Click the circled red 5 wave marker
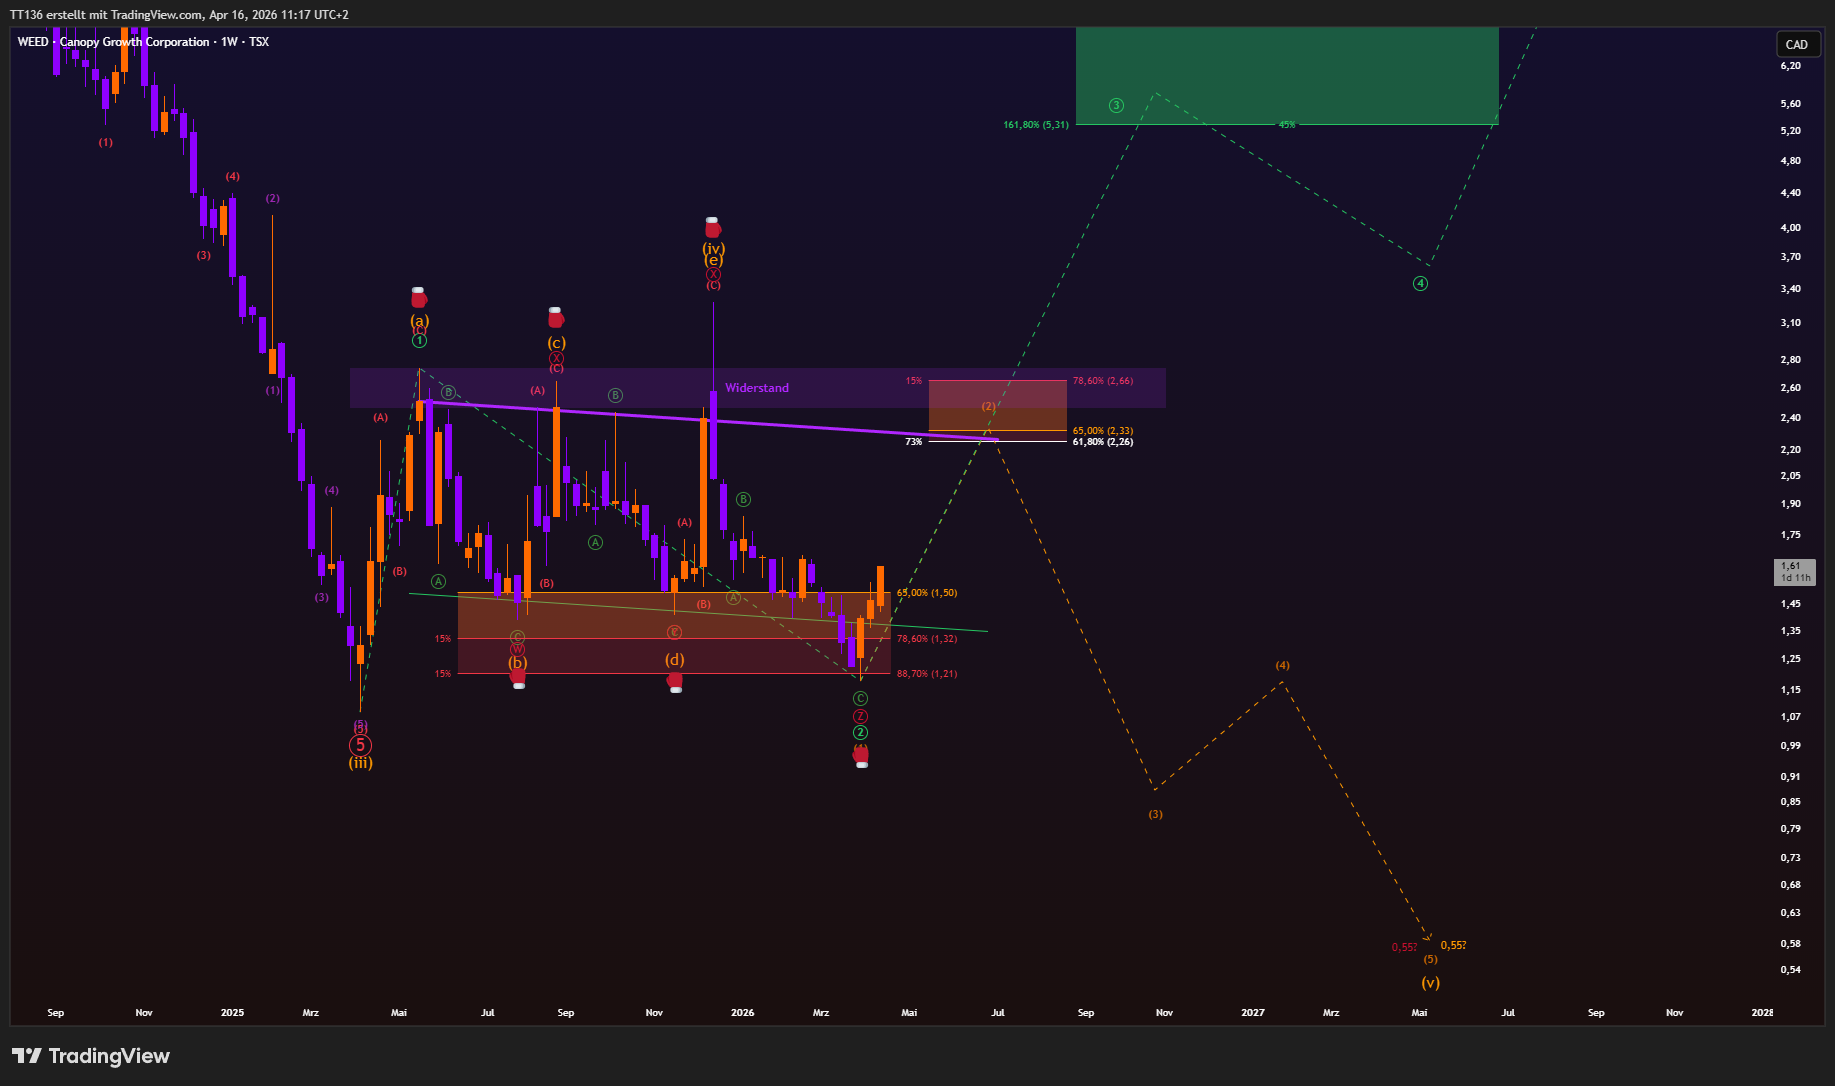Screen dimensions: 1835x1086 pyautogui.click(x=360, y=745)
